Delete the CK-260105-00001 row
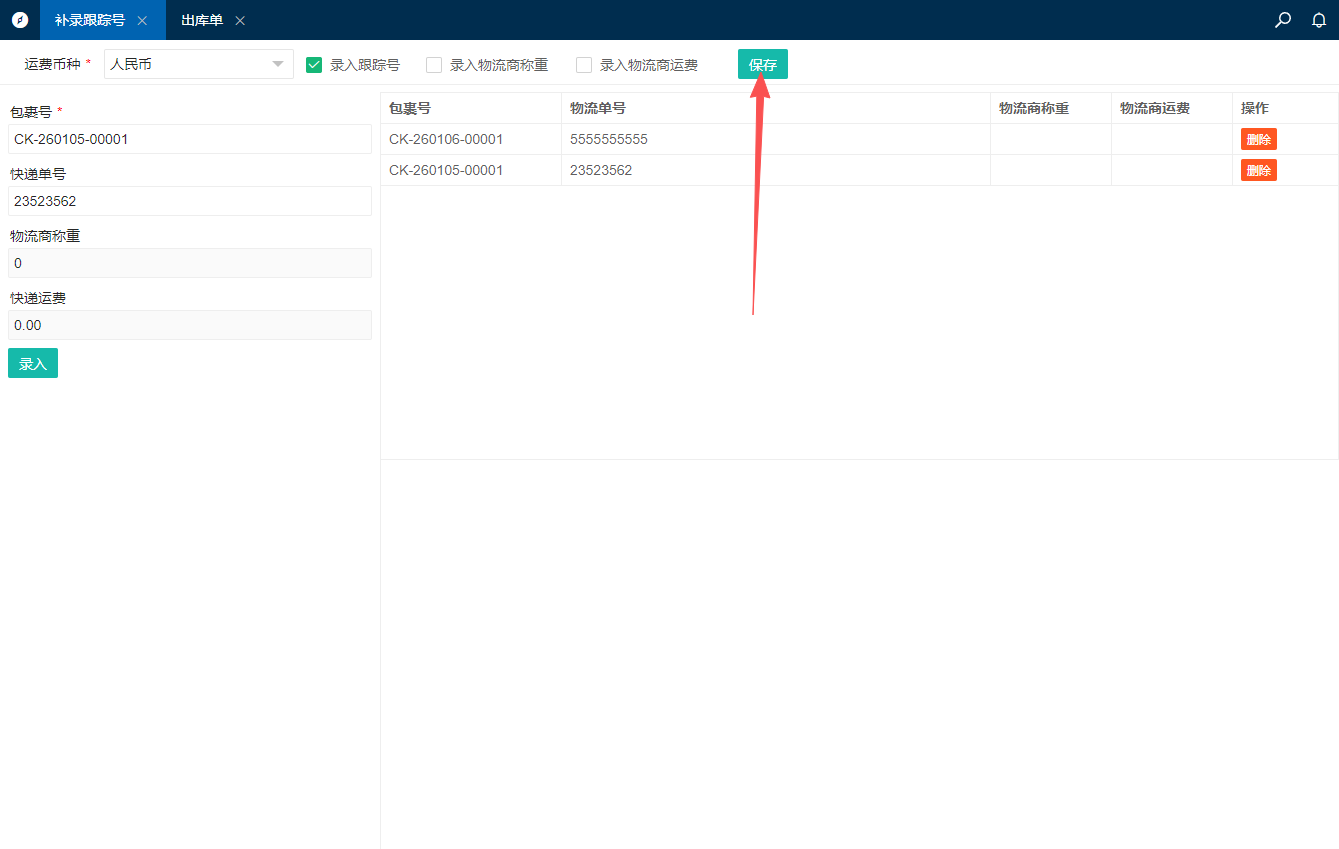This screenshot has height=849, width=1339. click(1258, 170)
